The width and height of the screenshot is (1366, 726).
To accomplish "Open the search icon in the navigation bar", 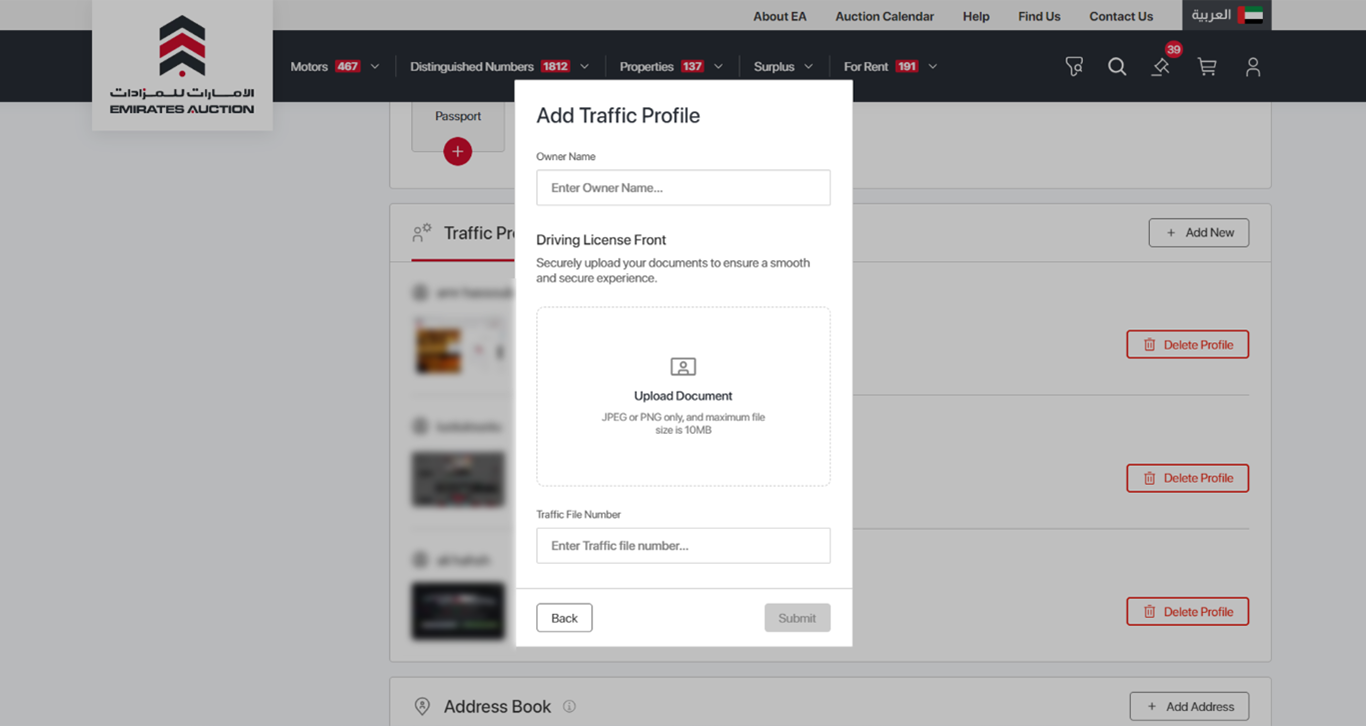I will click(1117, 66).
